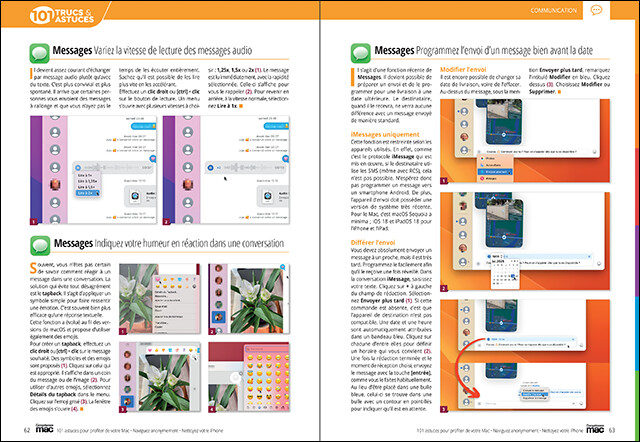Select highlighted date in calendar of scheduling screenshot 2

513,276
